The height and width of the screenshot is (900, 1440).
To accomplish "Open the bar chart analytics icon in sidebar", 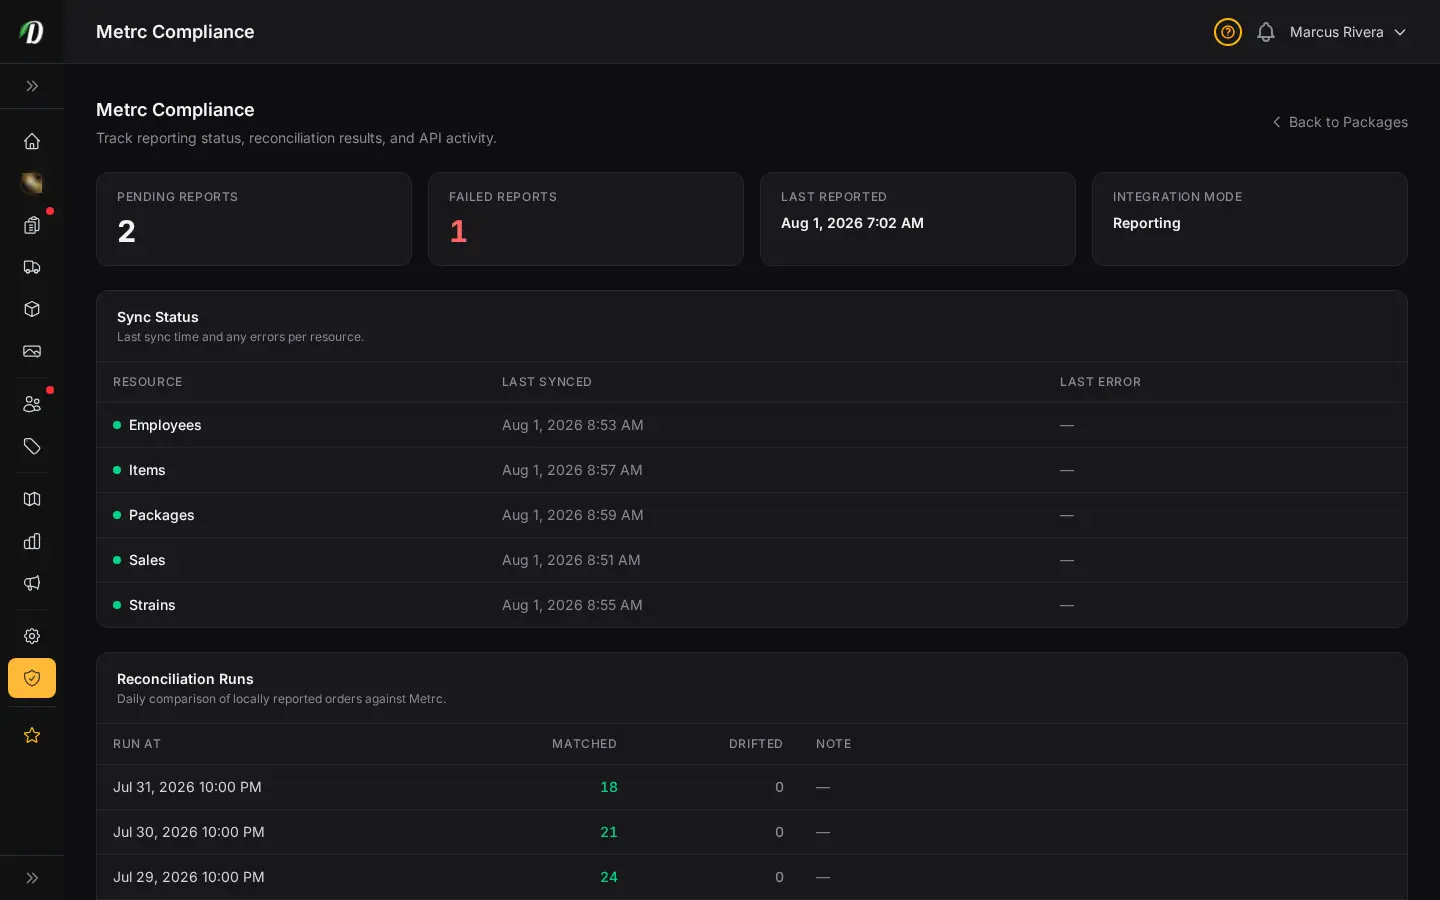I will pos(32,541).
